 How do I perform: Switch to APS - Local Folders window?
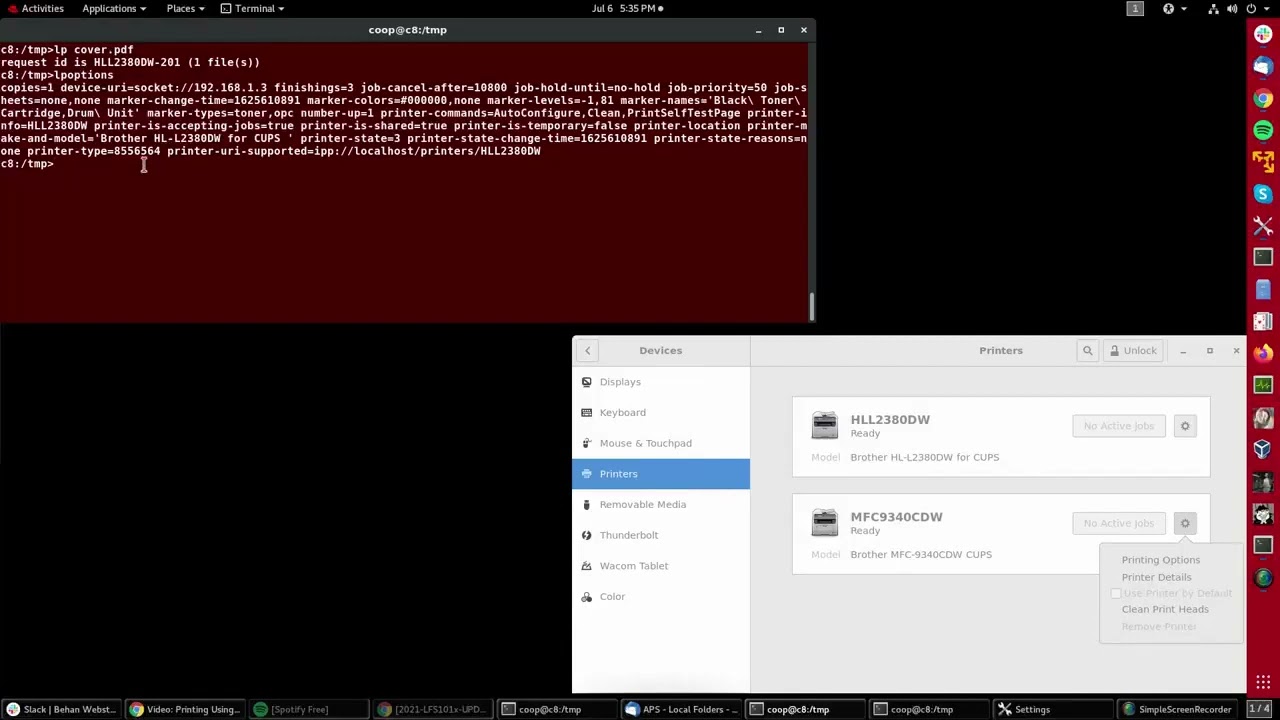click(682, 709)
